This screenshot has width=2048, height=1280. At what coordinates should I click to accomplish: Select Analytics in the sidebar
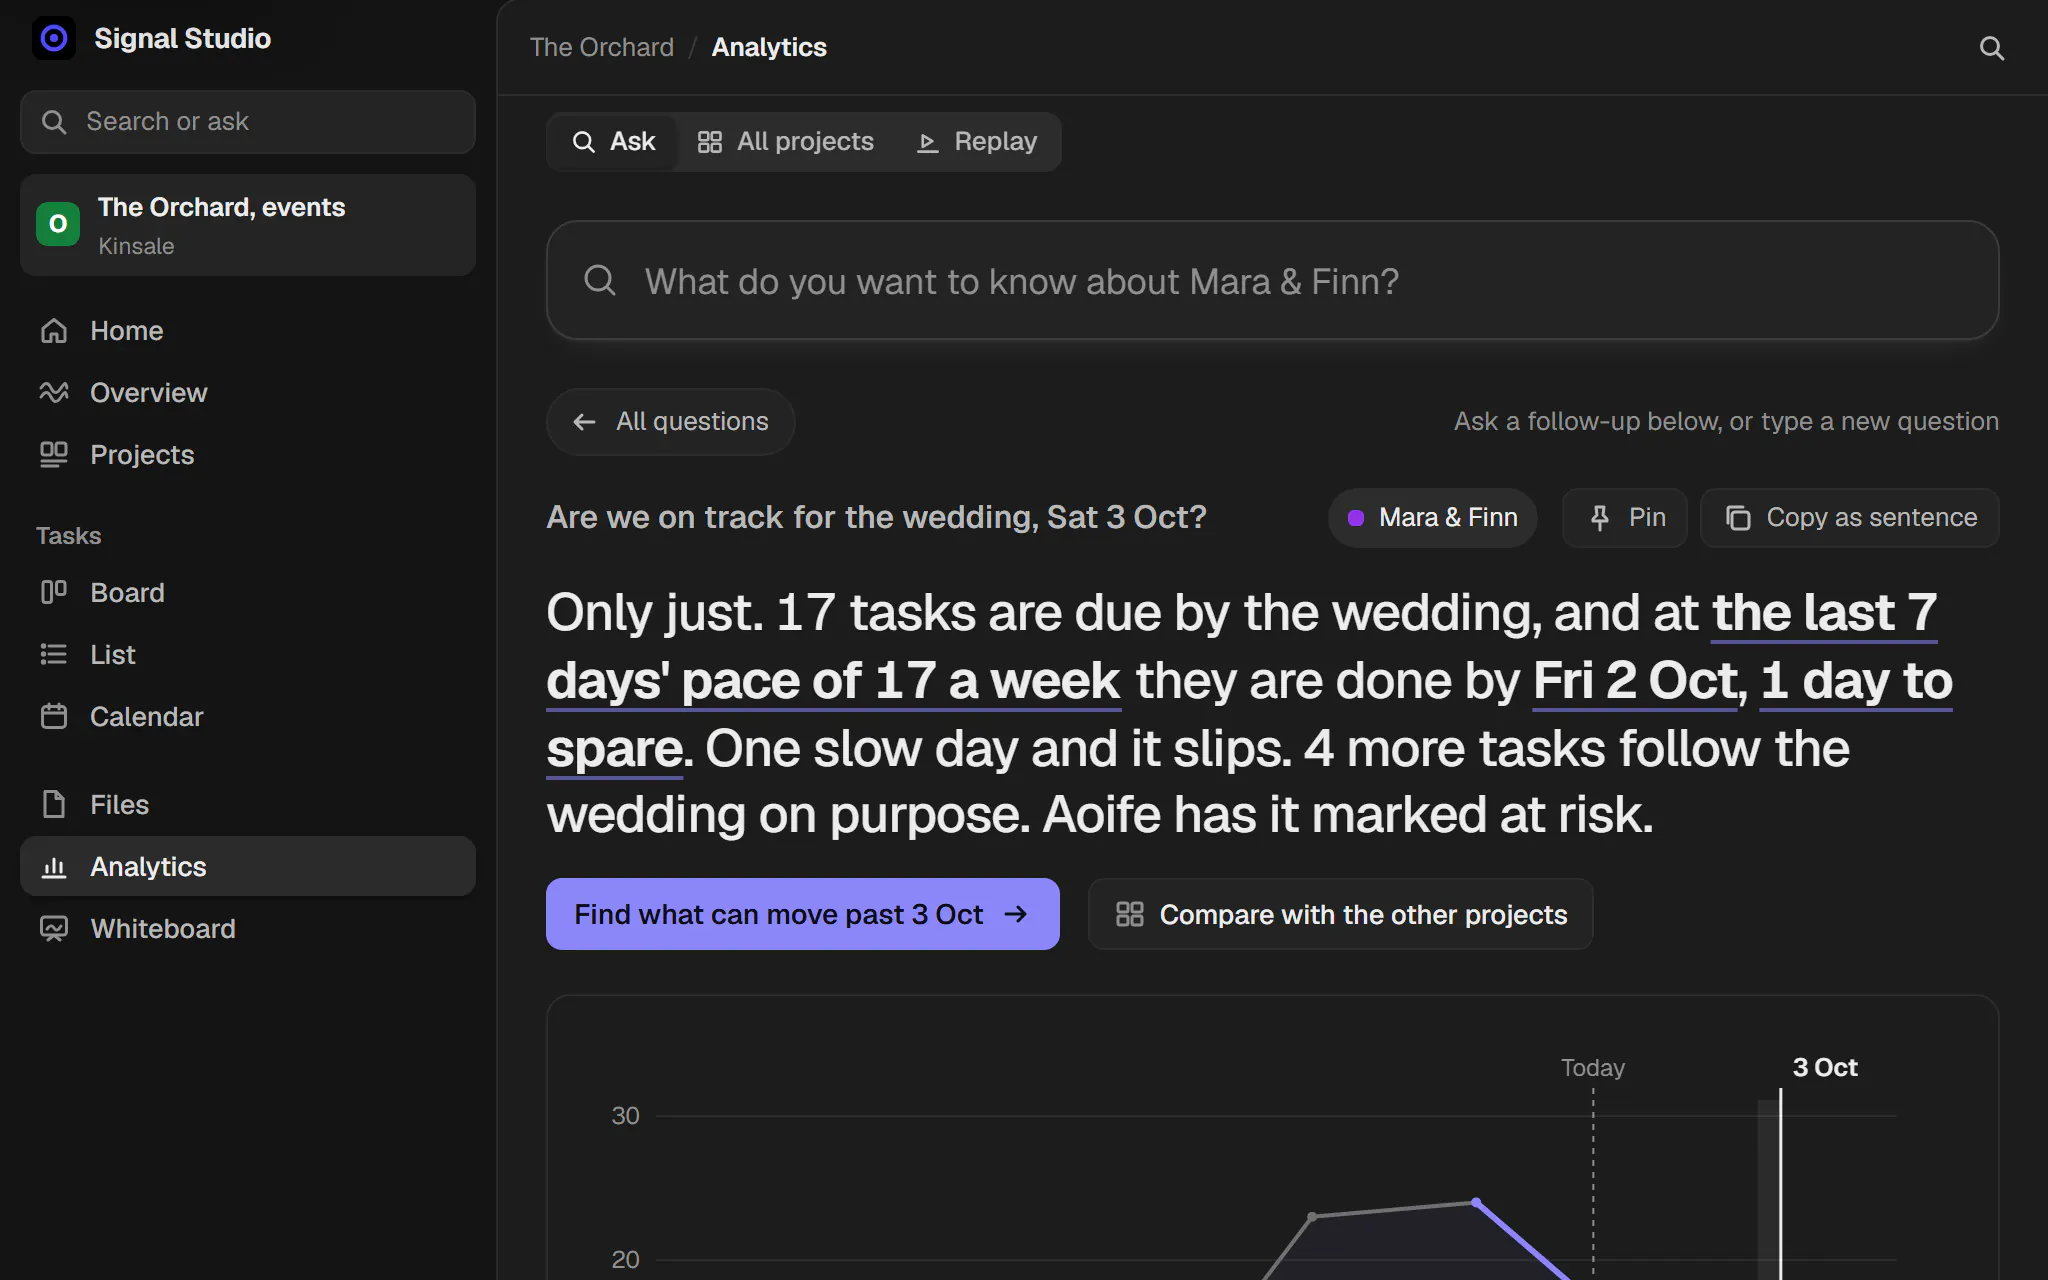tap(248, 867)
